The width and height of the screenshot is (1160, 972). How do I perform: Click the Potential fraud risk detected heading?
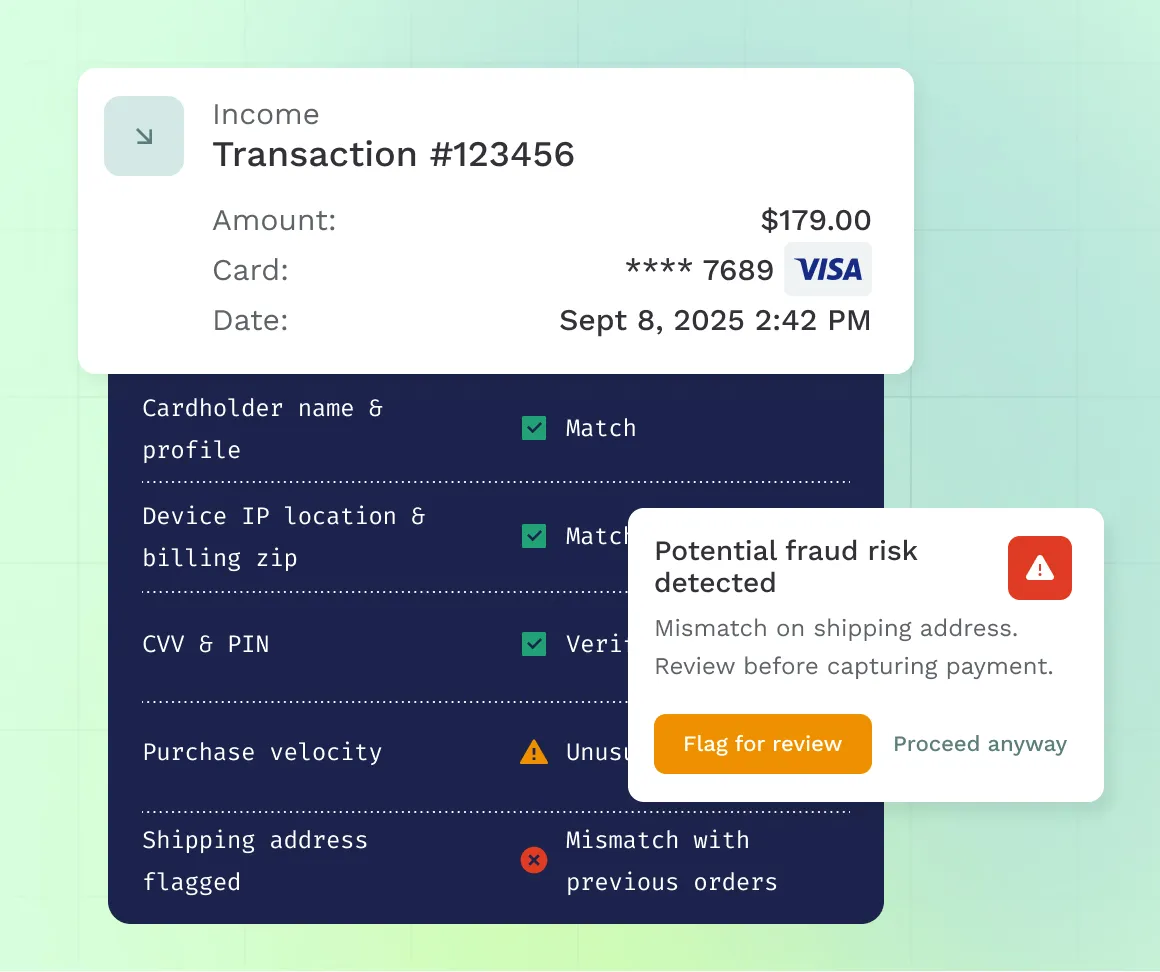(785, 566)
